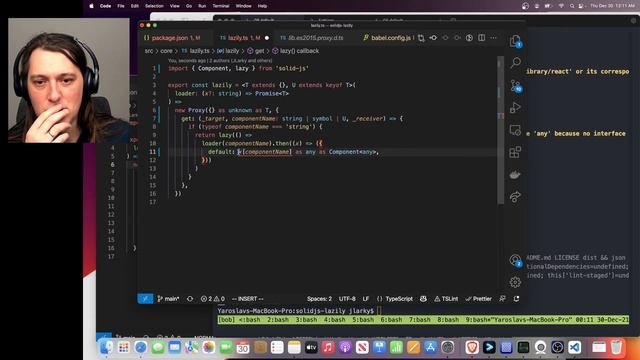Click the Synchronize Changes icon in the status bar
The image size is (640, 360).
190,299
